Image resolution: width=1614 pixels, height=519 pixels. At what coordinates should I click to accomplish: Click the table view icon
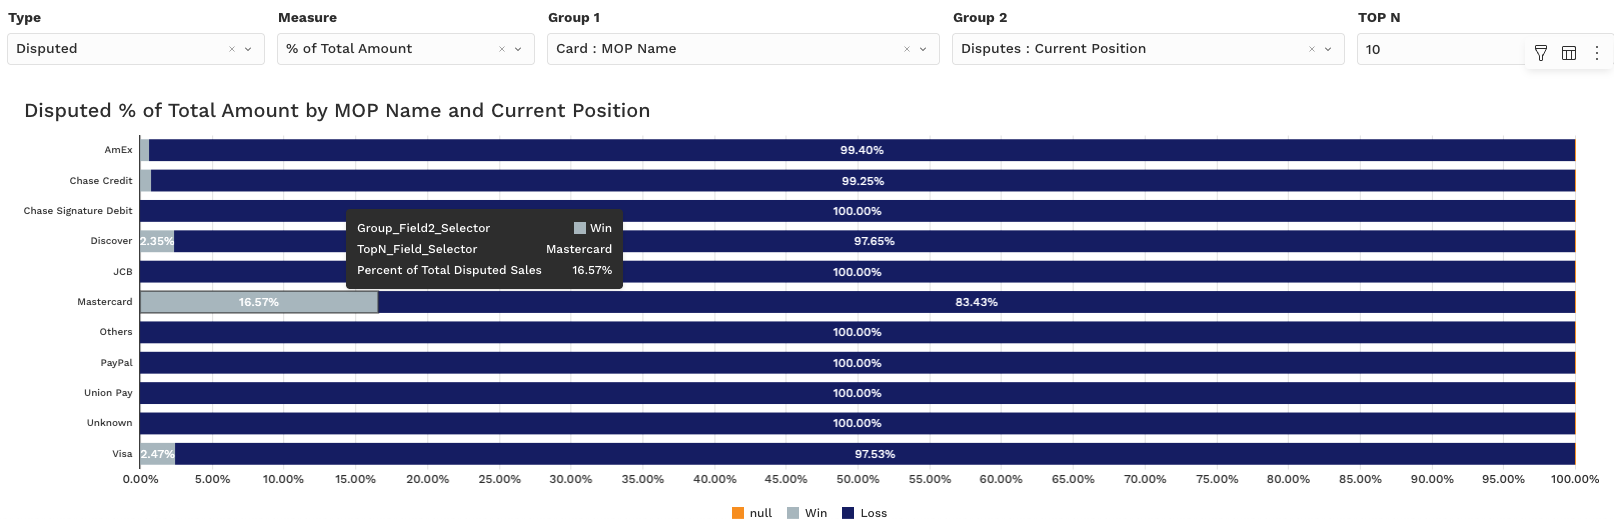tap(1569, 53)
